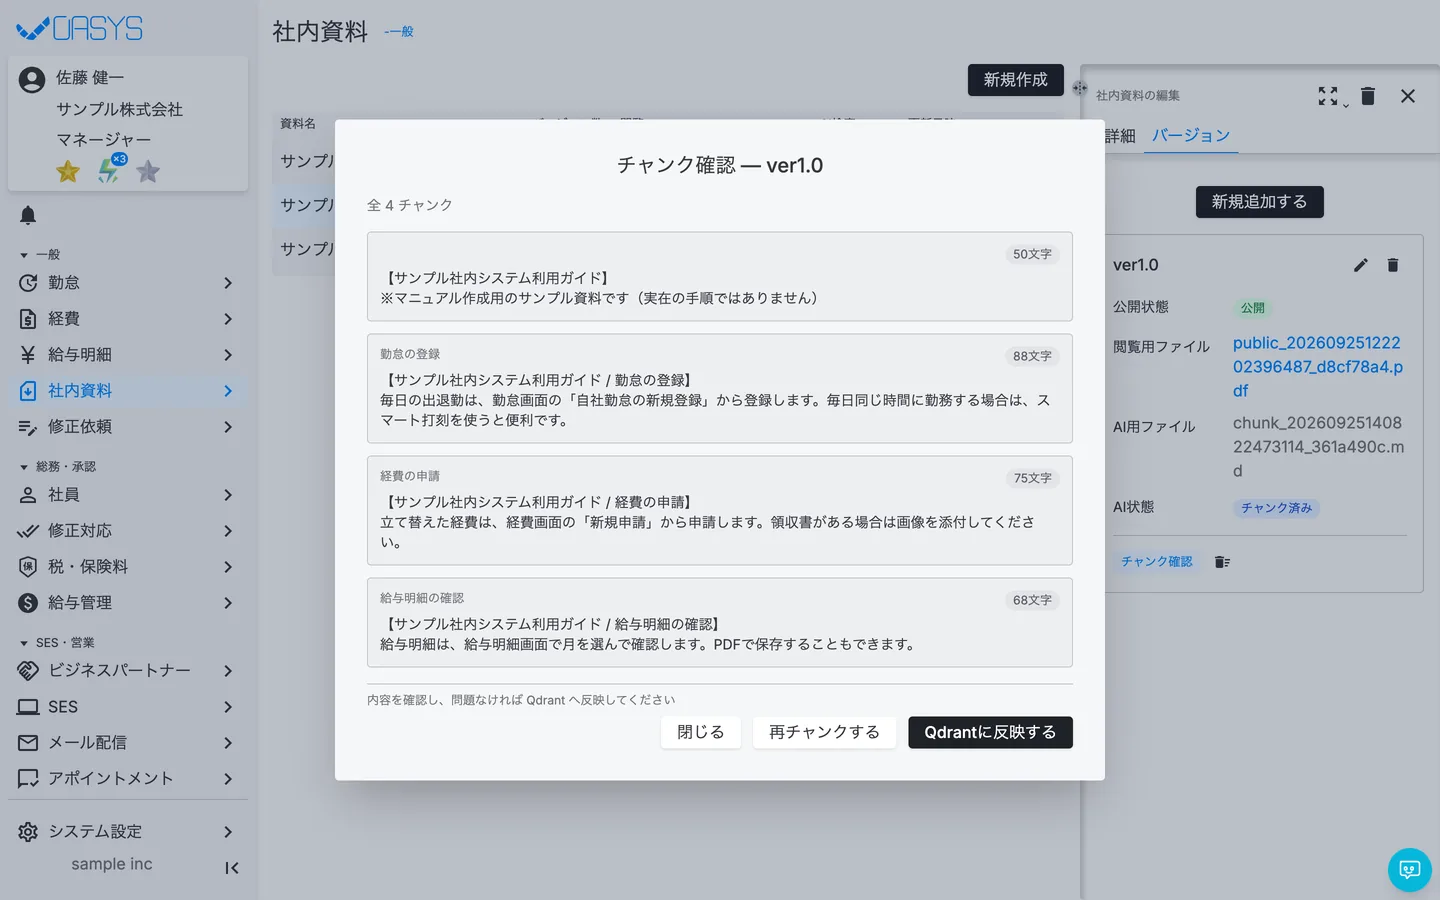
Task: Click the lightning badge with x3
Action: (110, 169)
